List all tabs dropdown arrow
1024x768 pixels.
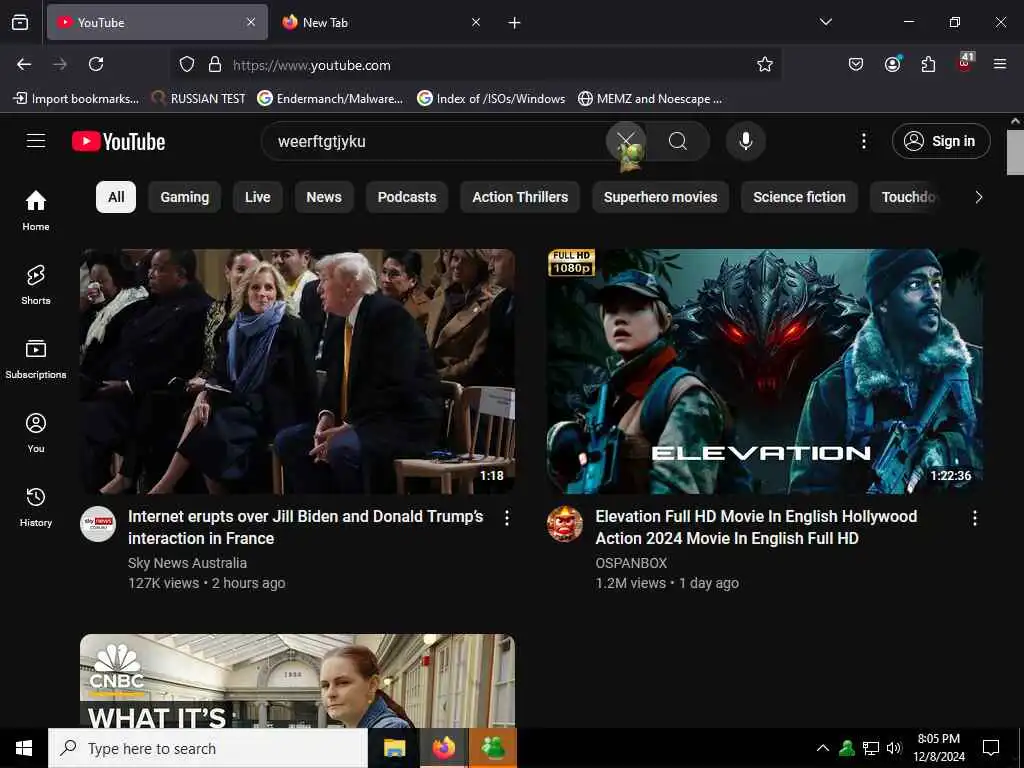[x=825, y=22]
